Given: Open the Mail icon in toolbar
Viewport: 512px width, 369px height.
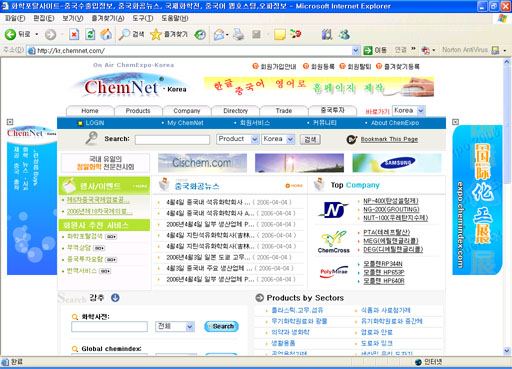Looking at the screenshot, I should pos(219,34).
